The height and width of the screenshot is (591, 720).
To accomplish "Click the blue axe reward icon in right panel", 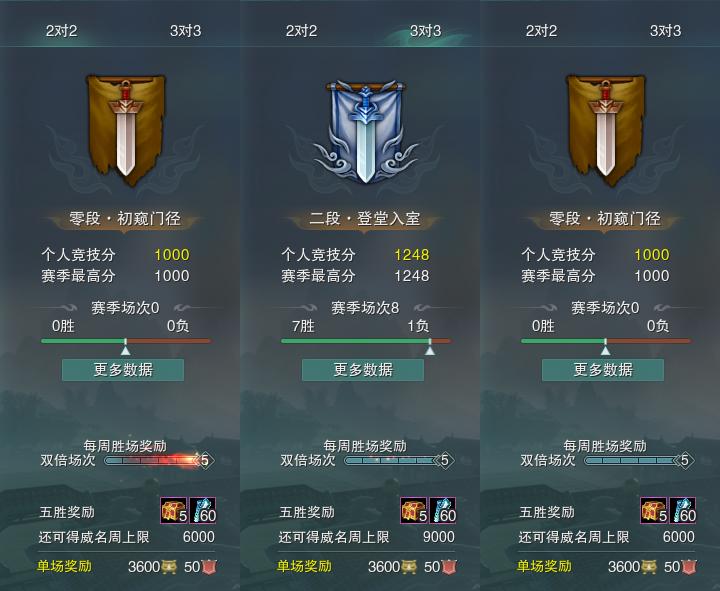I will 683,510.
